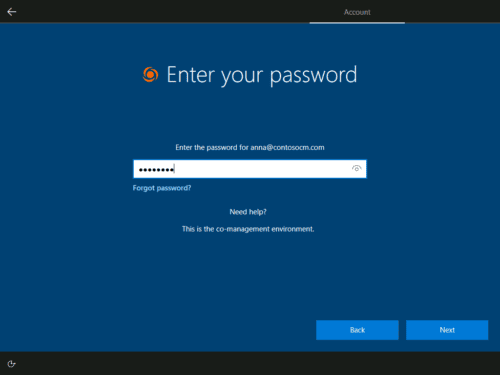Click the back arrow in the top bar
Viewport: 500px width, 375px height.
coord(12,12)
